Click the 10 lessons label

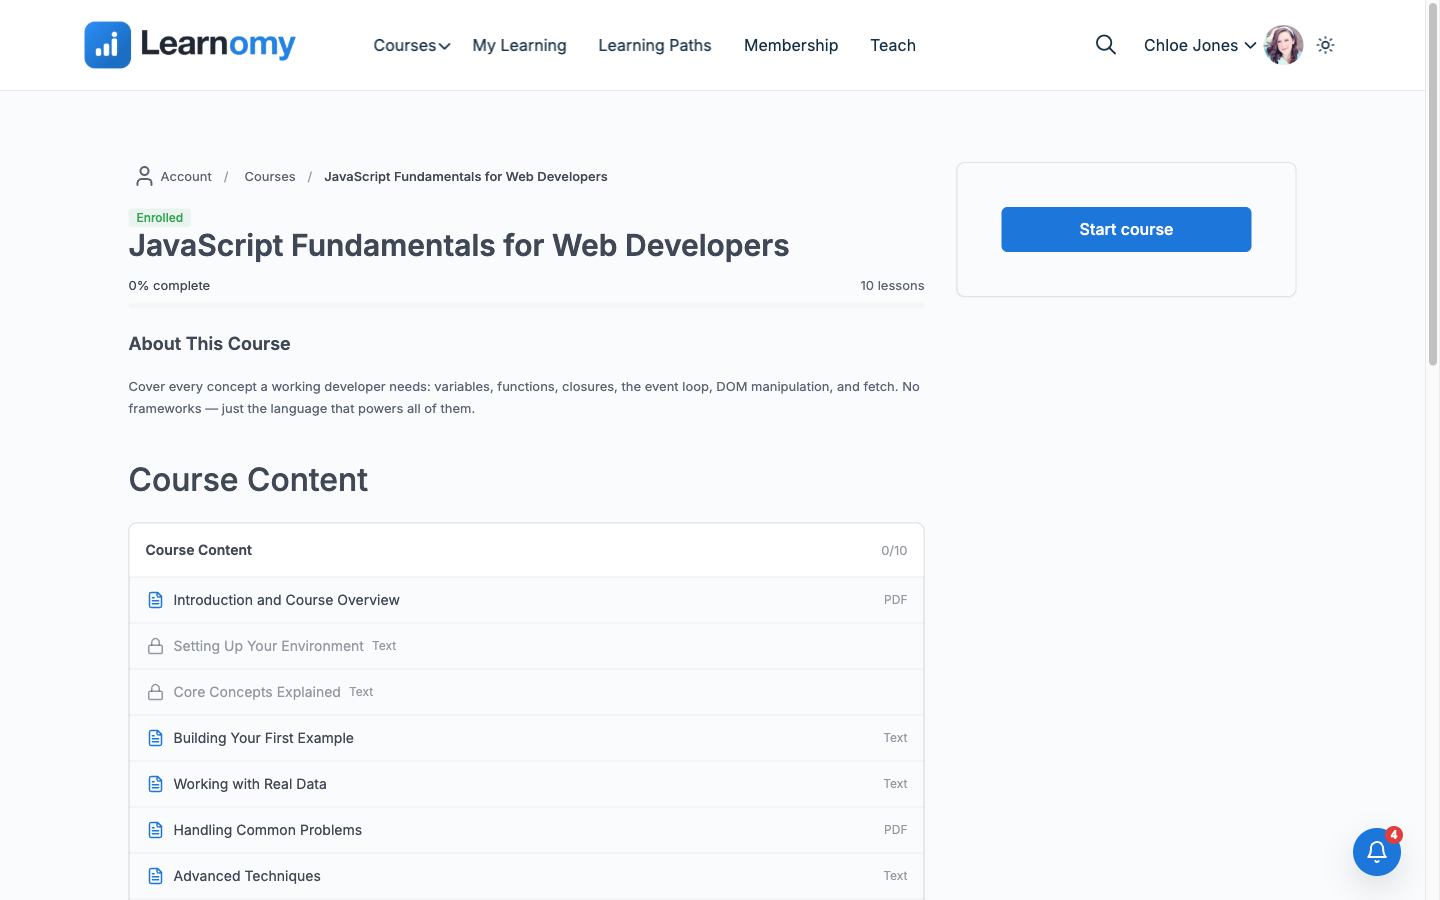(892, 285)
